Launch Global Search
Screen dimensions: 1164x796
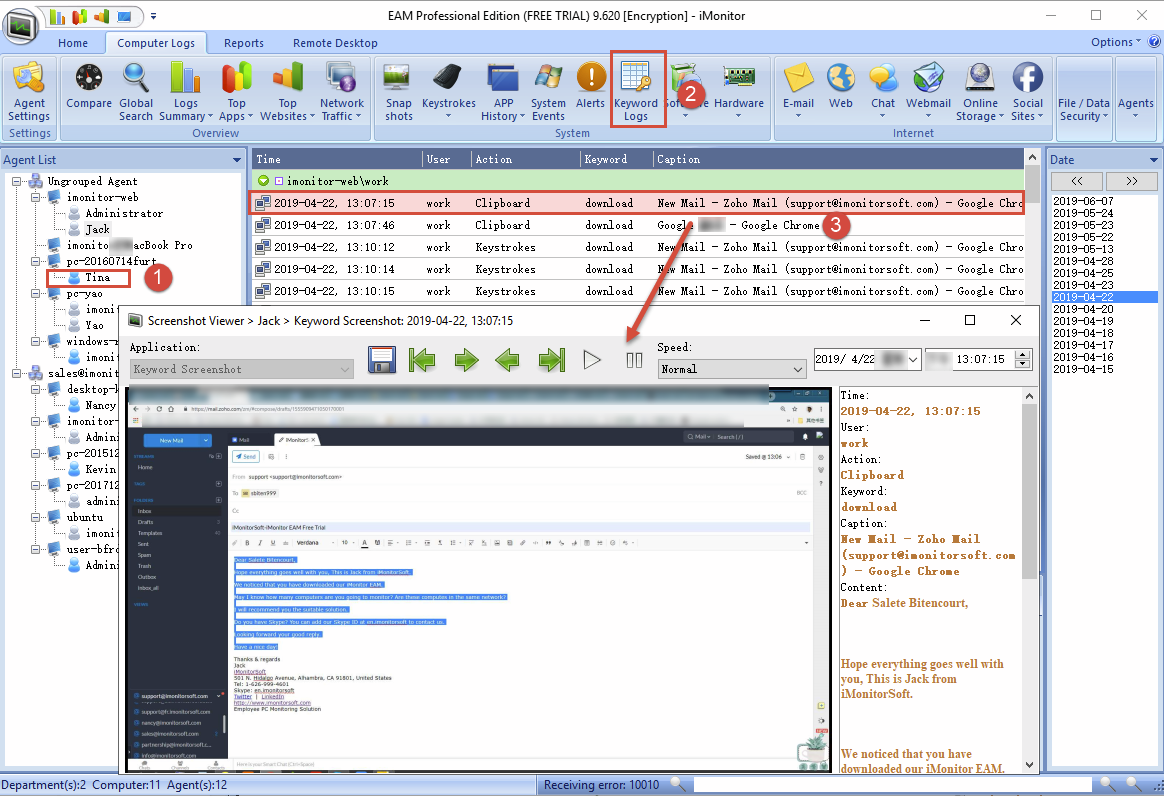[136, 92]
